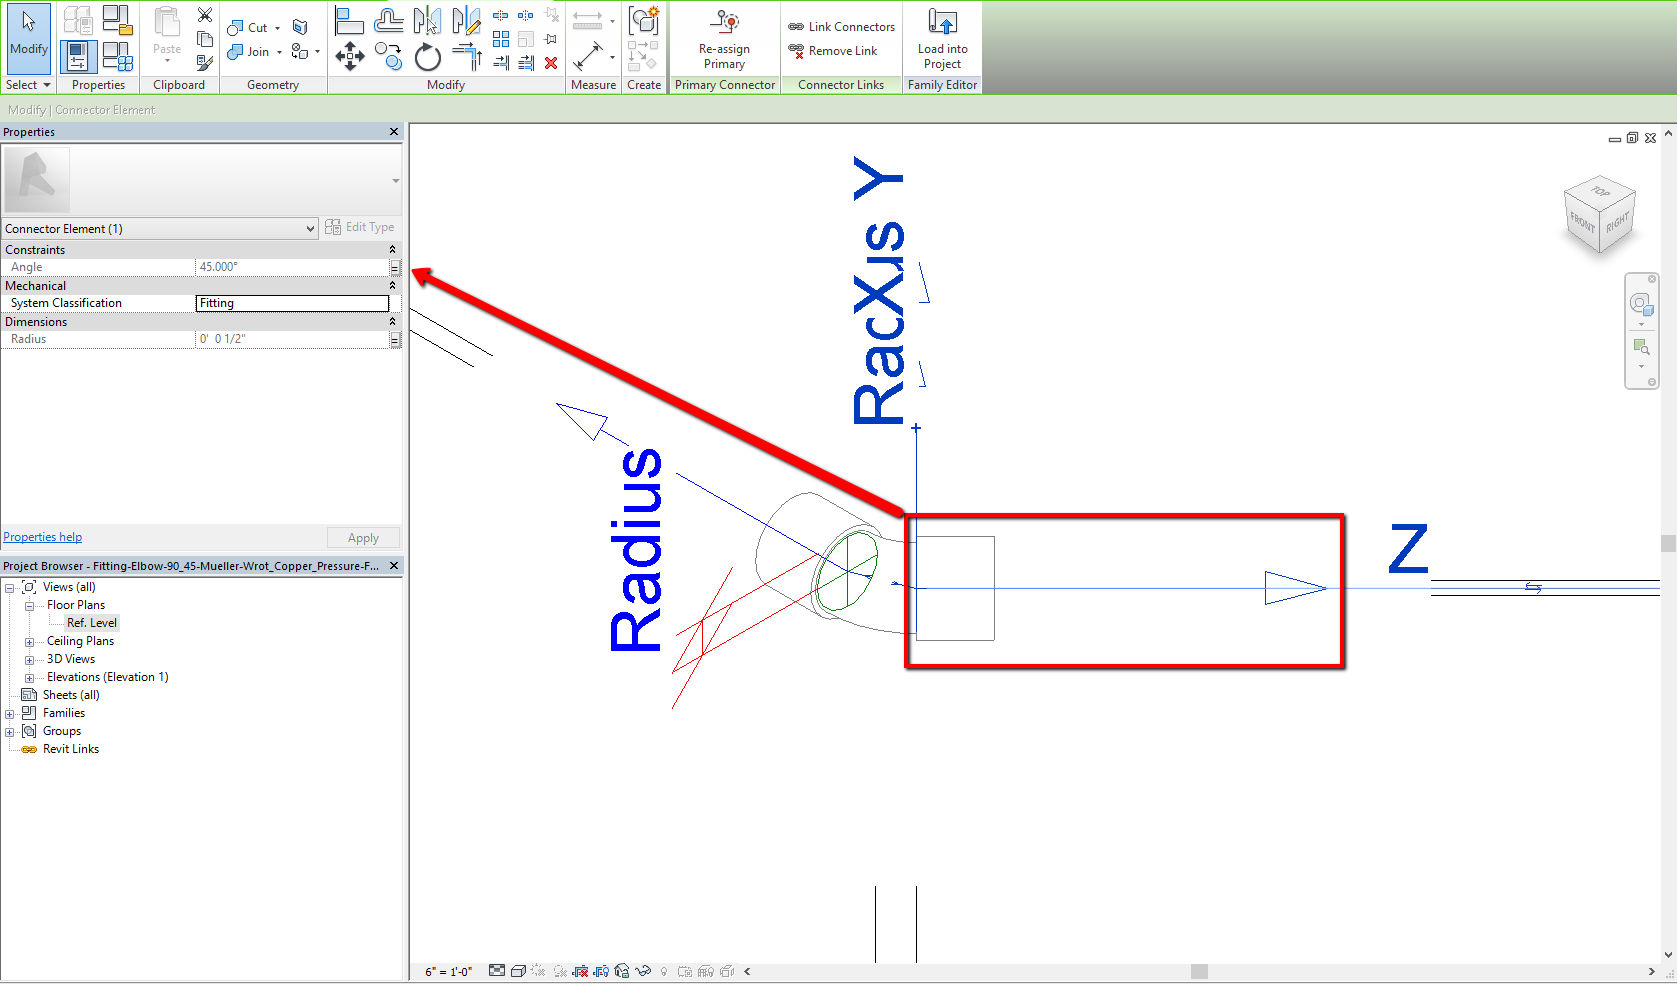Click the Paste button
Screen dimensions: 1677x984
coord(167,35)
